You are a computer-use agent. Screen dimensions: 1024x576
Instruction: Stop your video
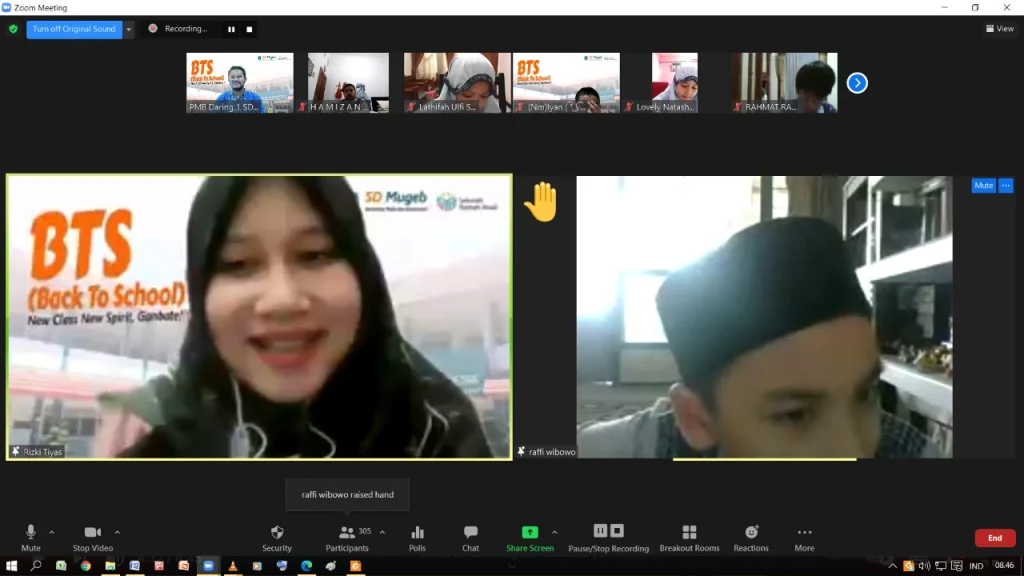(x=94, y=535)
